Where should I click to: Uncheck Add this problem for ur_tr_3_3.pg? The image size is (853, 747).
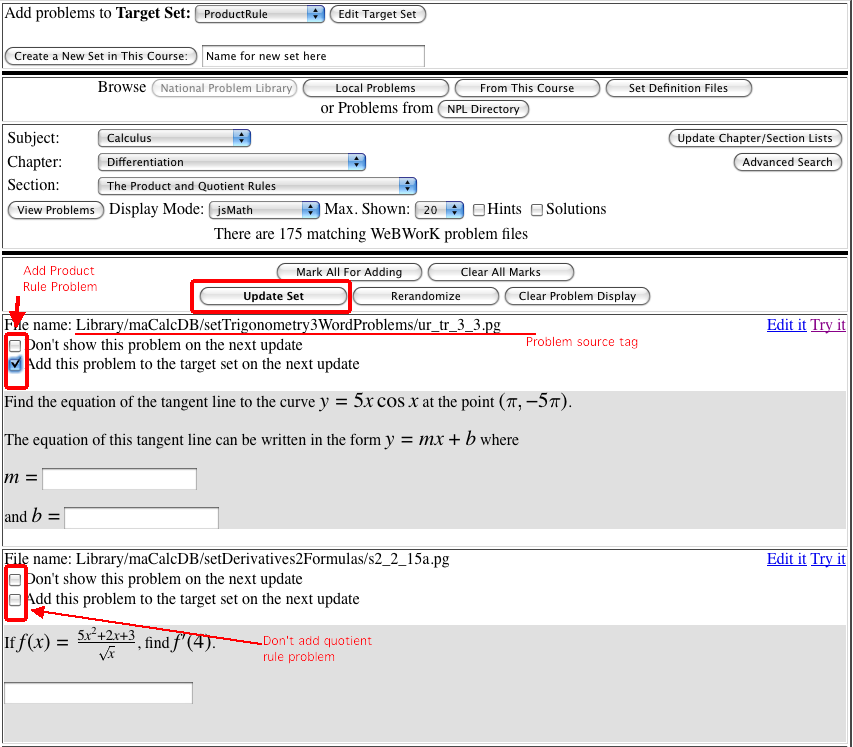[15, 364]
